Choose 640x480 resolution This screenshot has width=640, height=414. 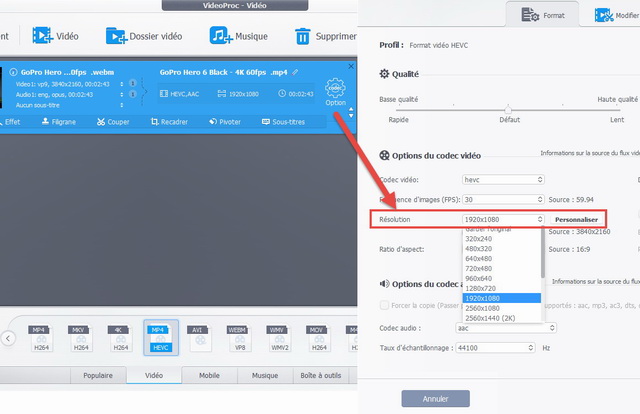[502, 258]
